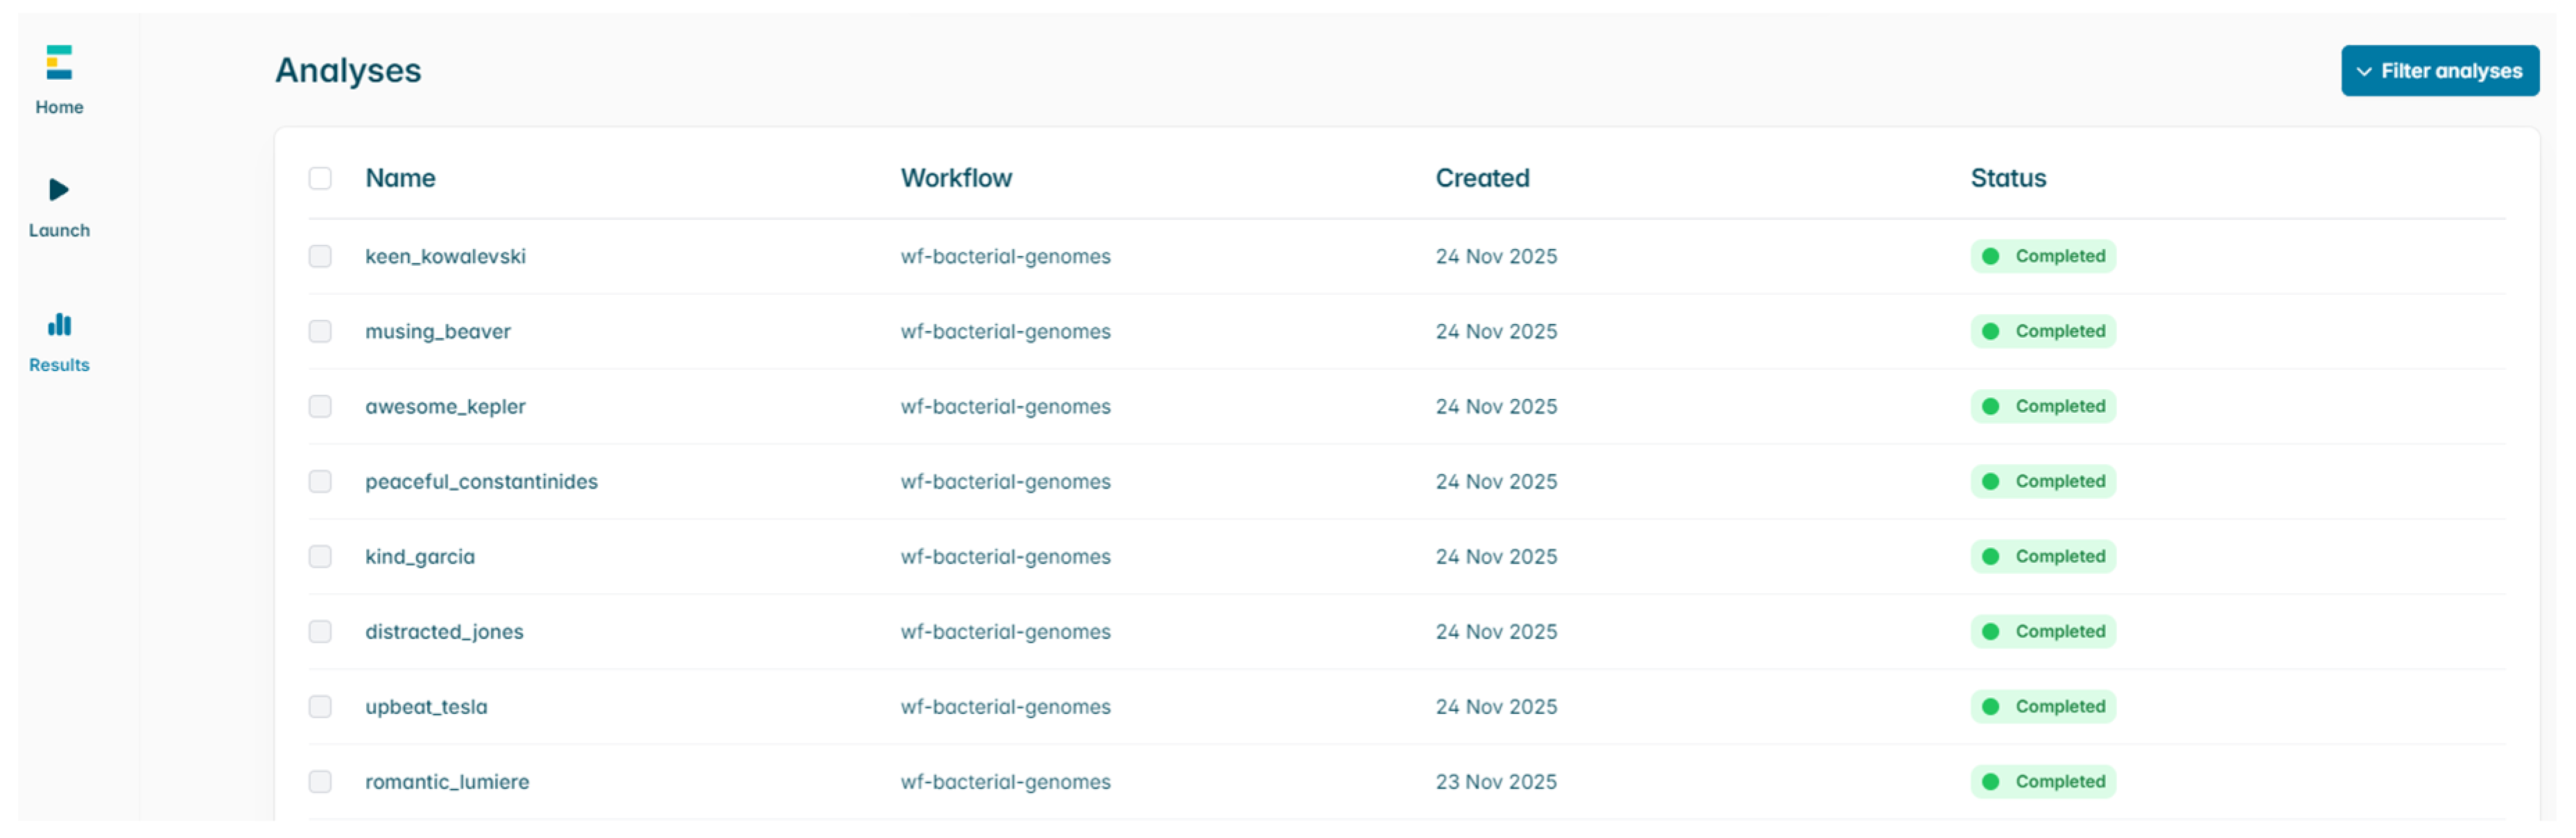Click the EPI2ME logo in the sidebar

pos(59,62)
